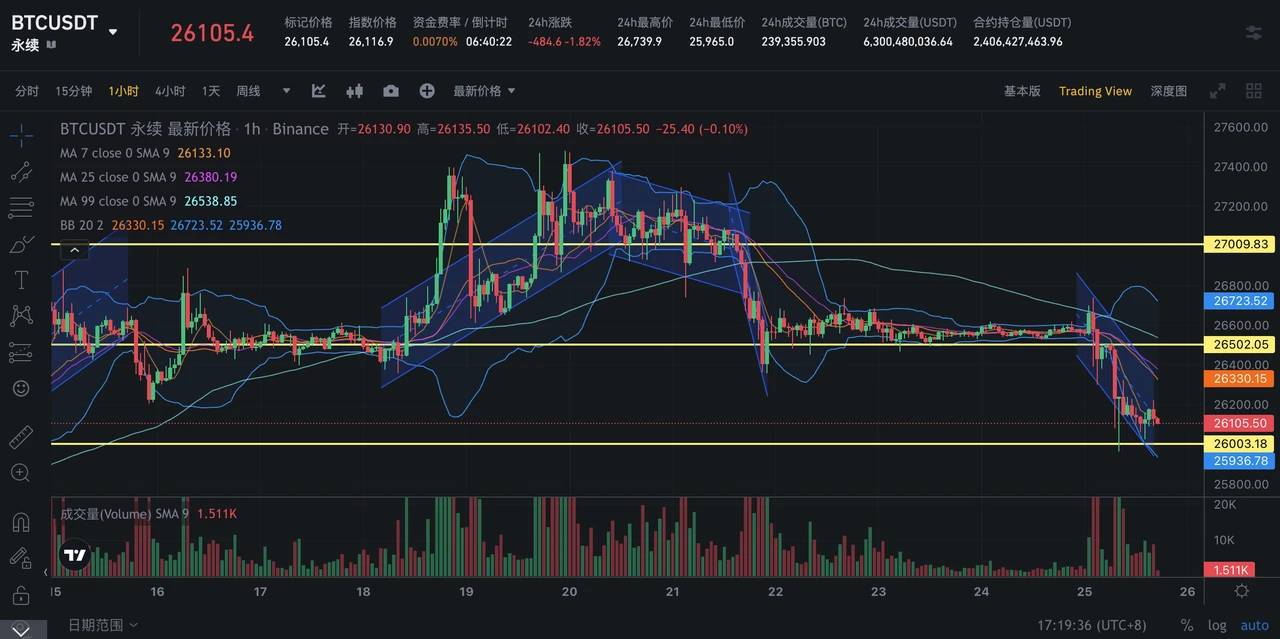Switch to 基本版 chart view

click(x=1022, y=91)
